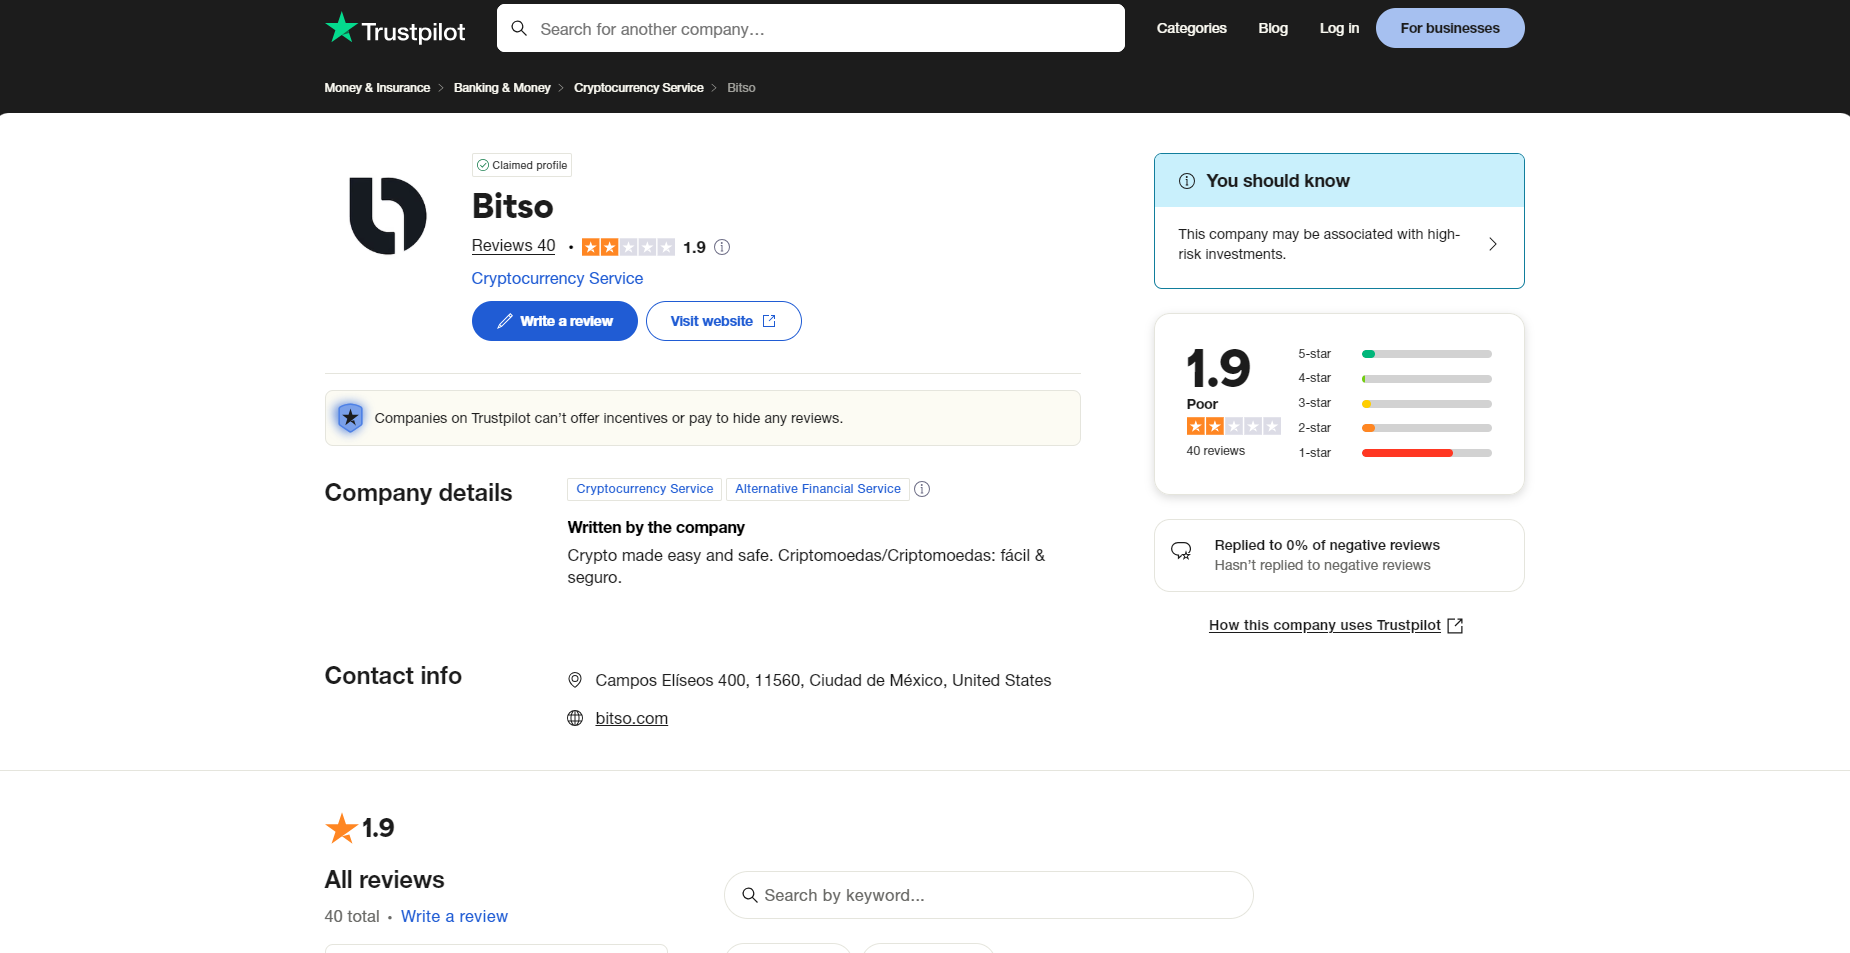Click the globe icon beside bitso.com
The height and width of the screenshot is (953, 1850).
[x=575, y=718]
